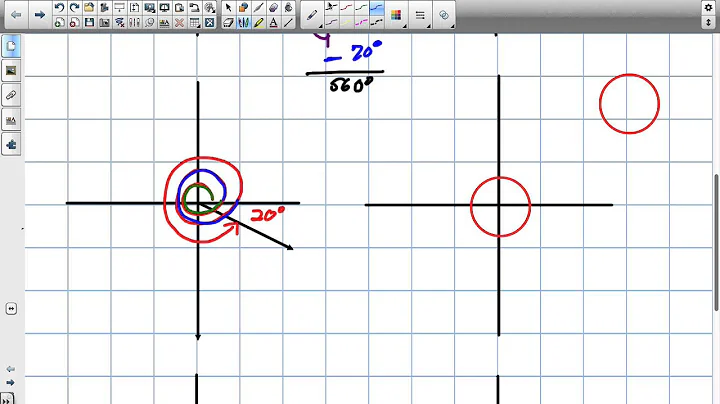Pick the black pen line style with cursor
The image size is (720, 404).
331,7
